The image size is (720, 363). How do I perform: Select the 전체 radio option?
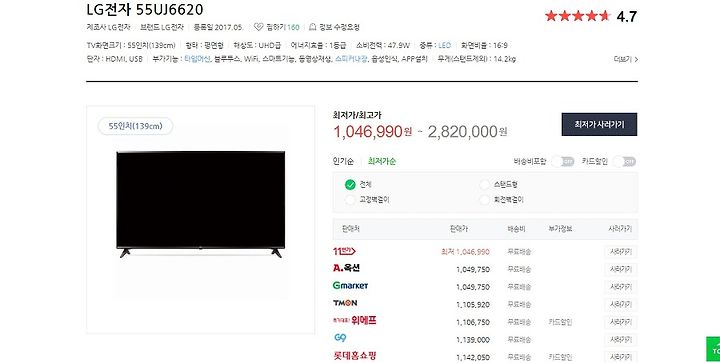pyautogui.click(x=350, y=184)
